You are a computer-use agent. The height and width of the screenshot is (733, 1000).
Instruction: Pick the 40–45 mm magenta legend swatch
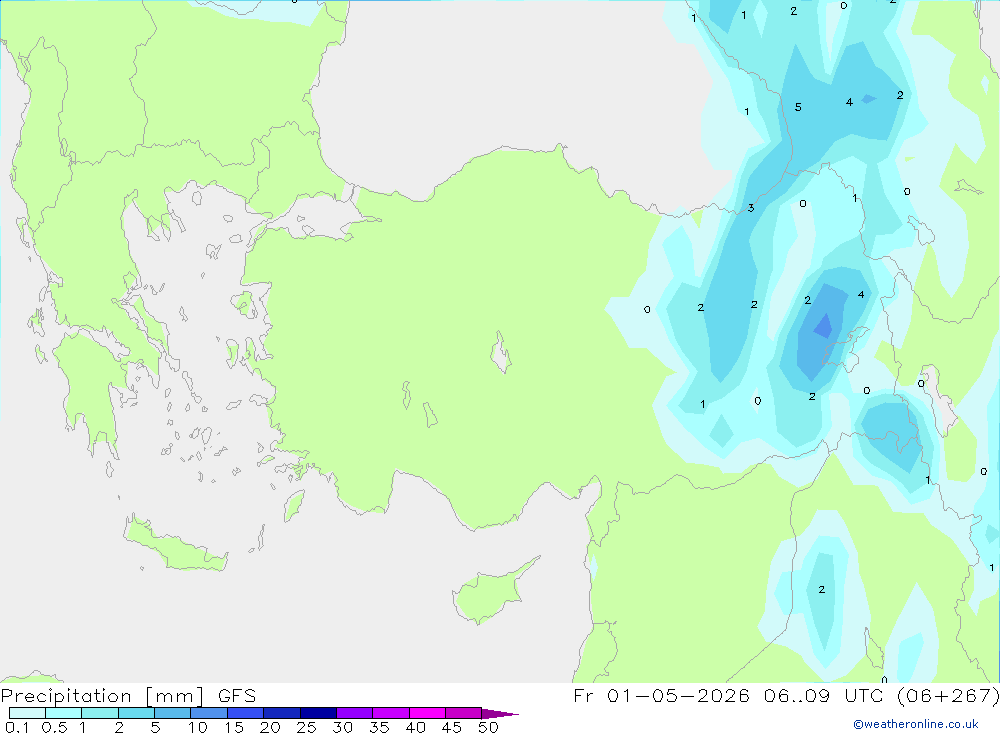tap(427, 713)
